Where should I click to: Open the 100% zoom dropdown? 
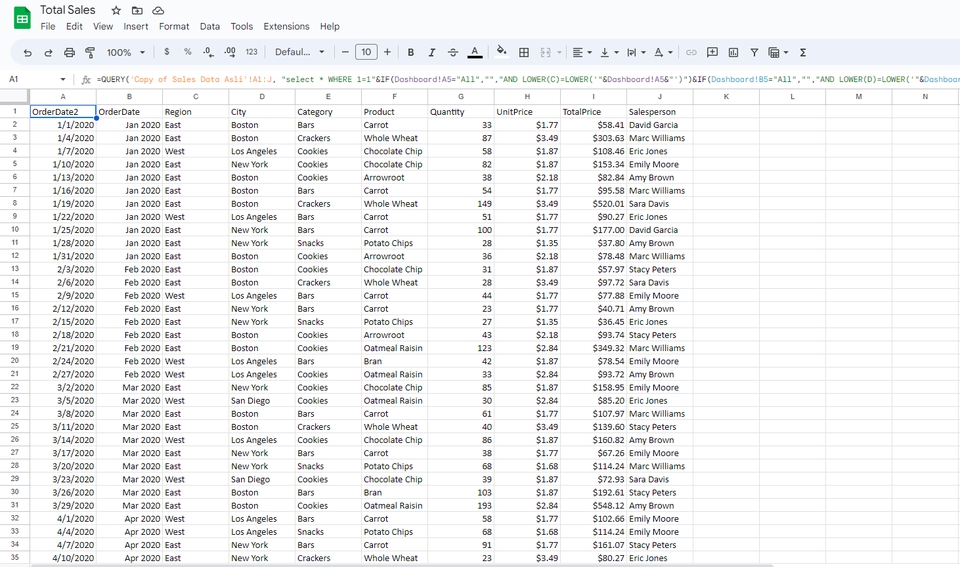coord(126,53)
